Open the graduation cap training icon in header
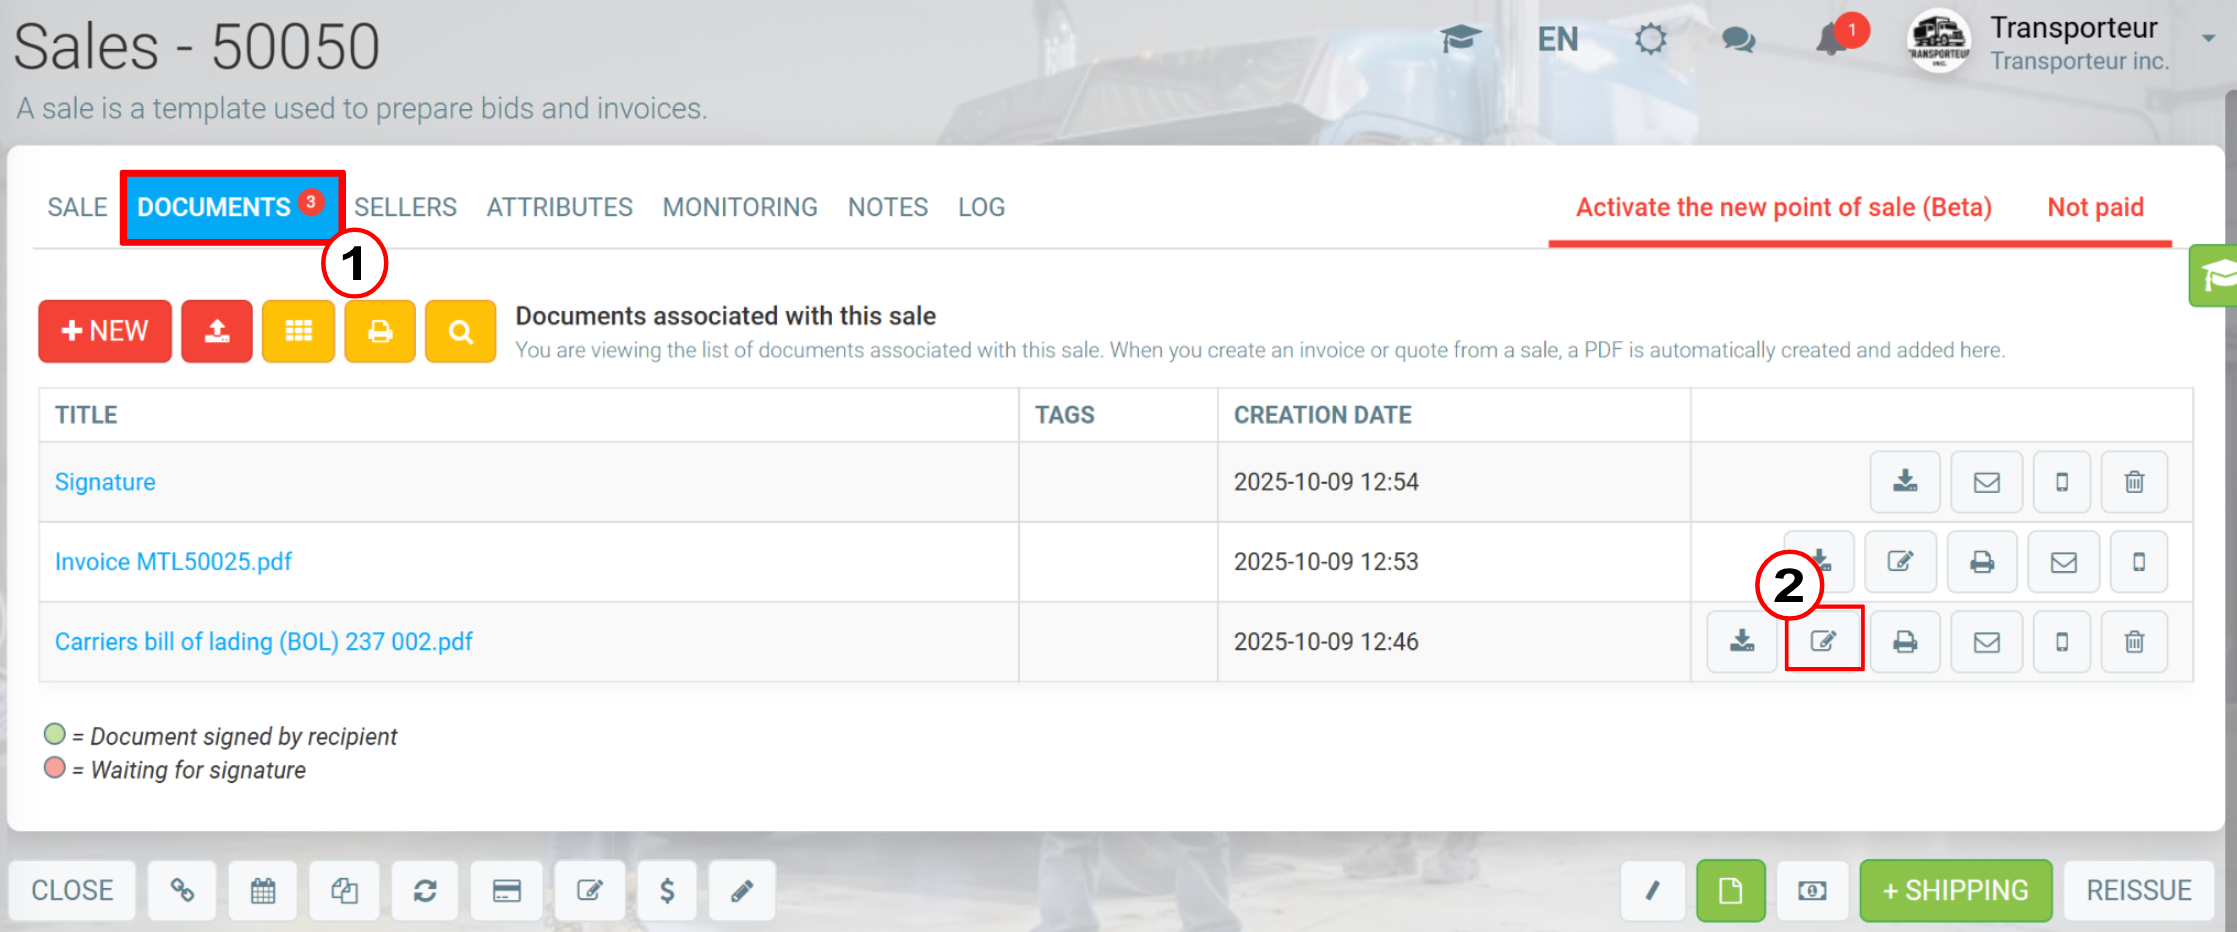Screen dimensions: 2237x932 [x=1461, y=40]
